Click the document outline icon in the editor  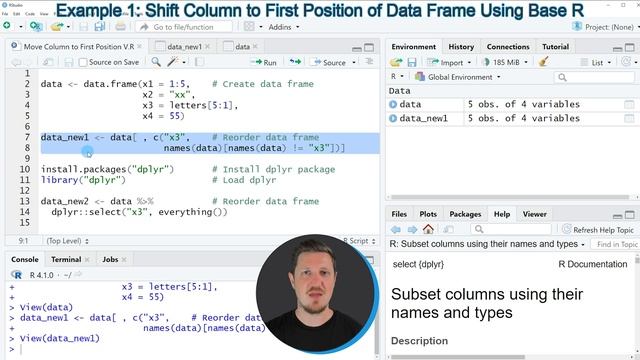(x=369, y=62)
